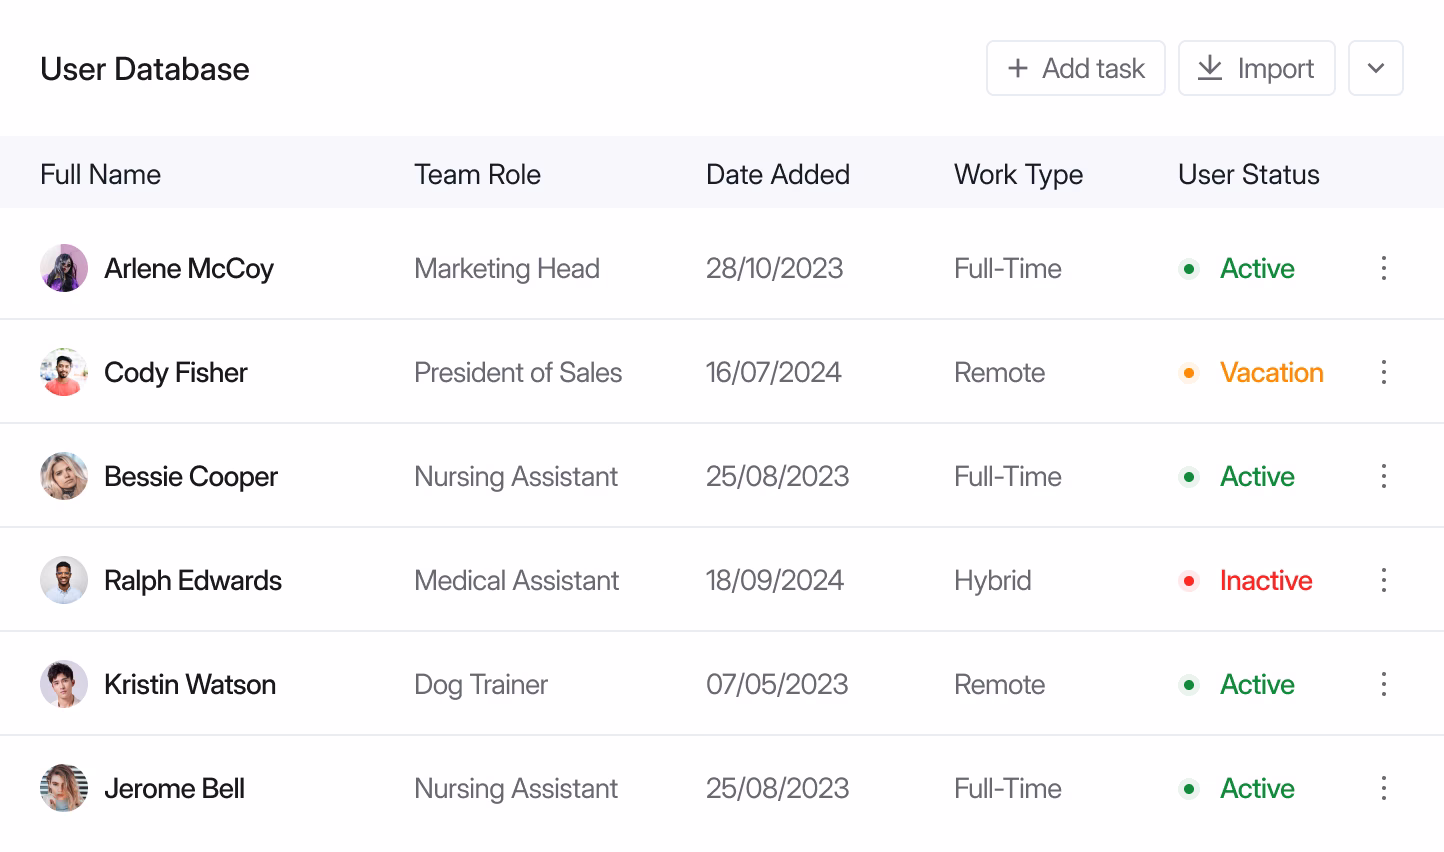Open the three-dot menu beside Jerome Bell
Viewport: 1444px width, 852px height.
pos(1383,788)
